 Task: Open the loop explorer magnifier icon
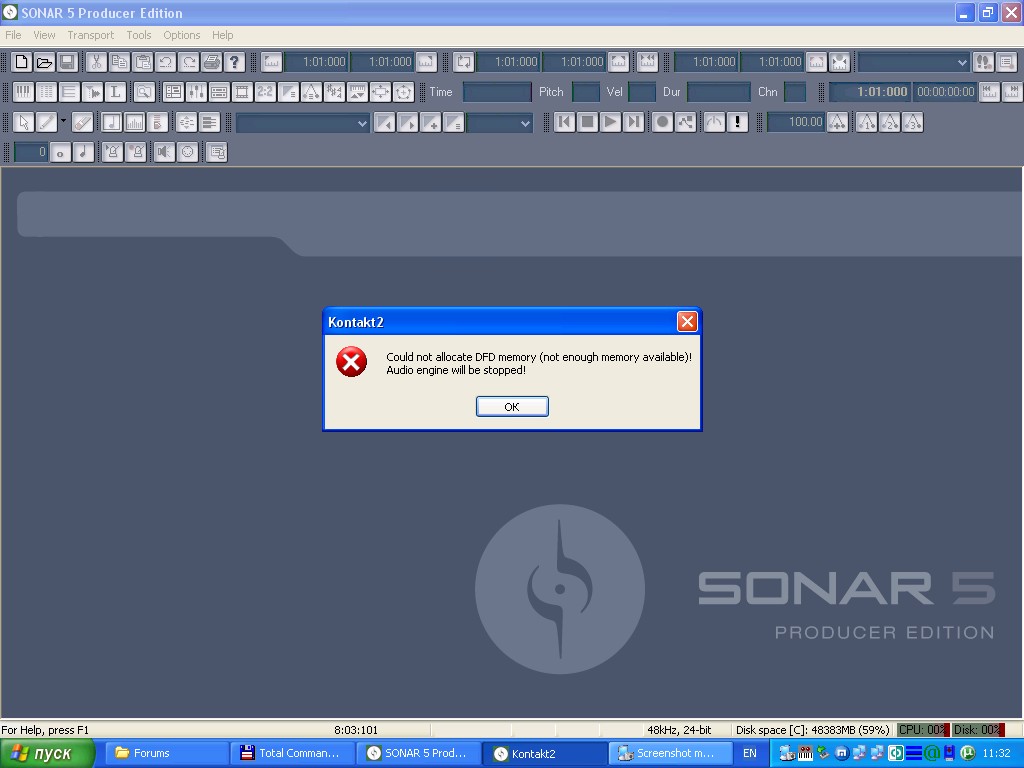pos(144,92)
